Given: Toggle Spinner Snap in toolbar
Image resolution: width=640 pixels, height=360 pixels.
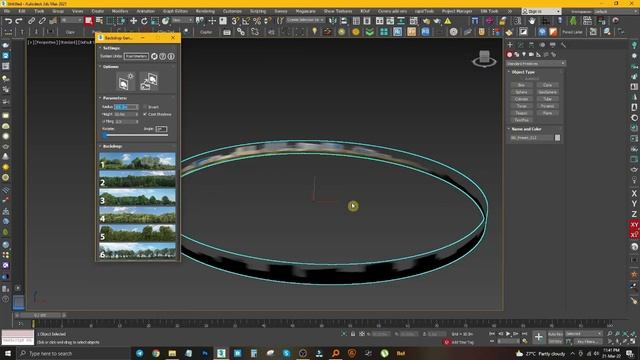Looking at the screenshot, I should [x=268, y=21].
